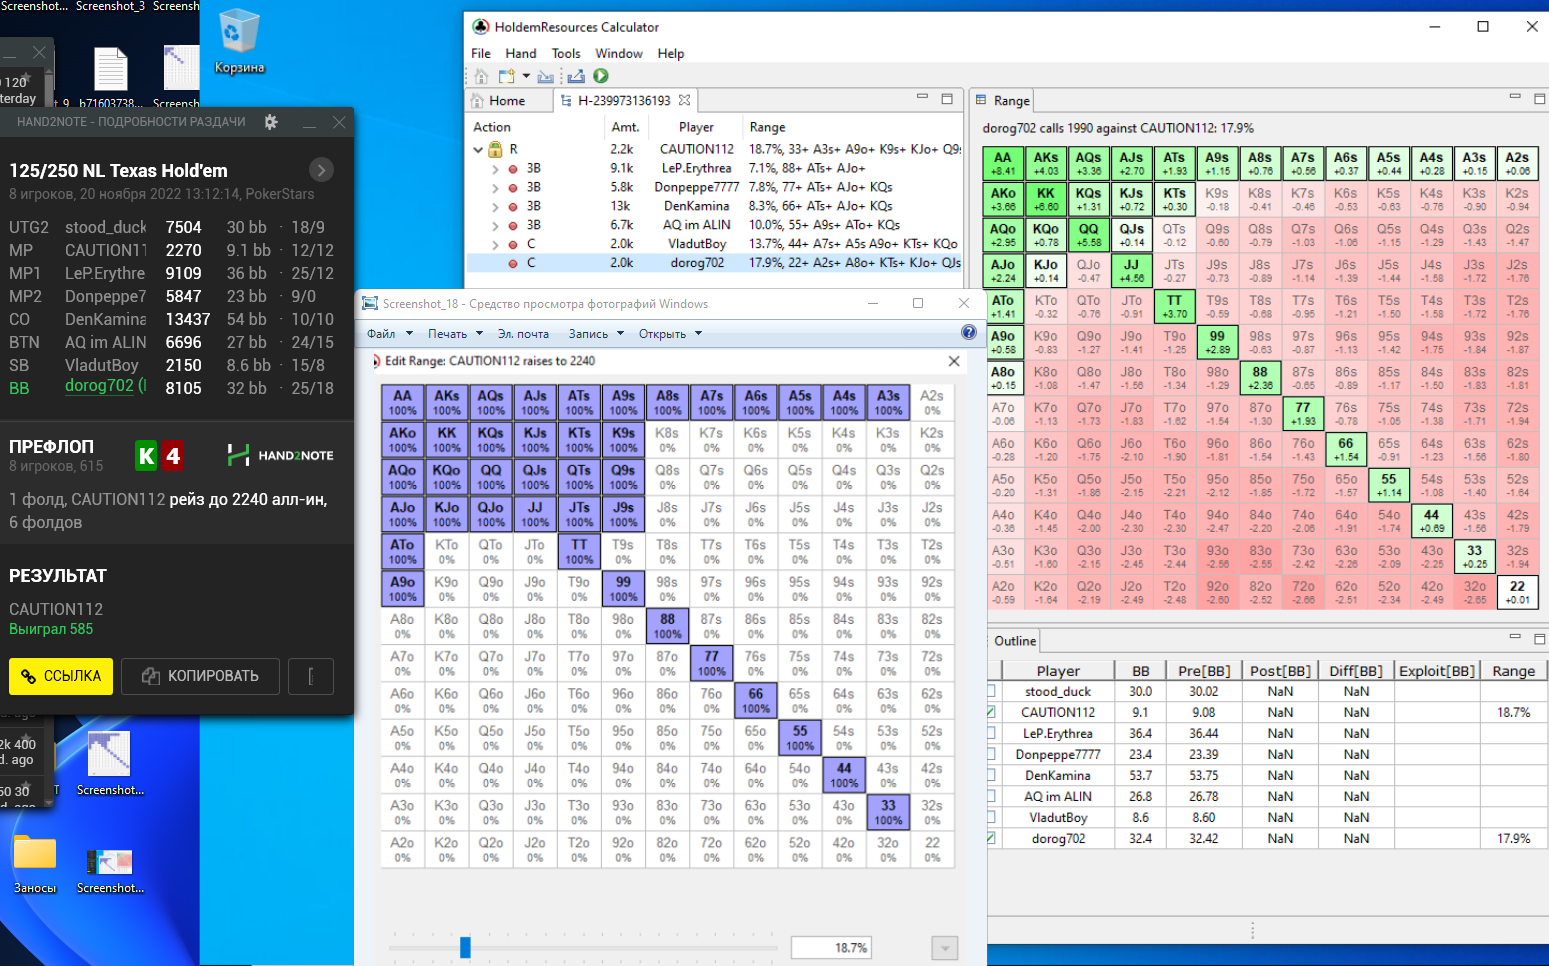Expand the VladutBoy call tree node

(x=494, y=245)
